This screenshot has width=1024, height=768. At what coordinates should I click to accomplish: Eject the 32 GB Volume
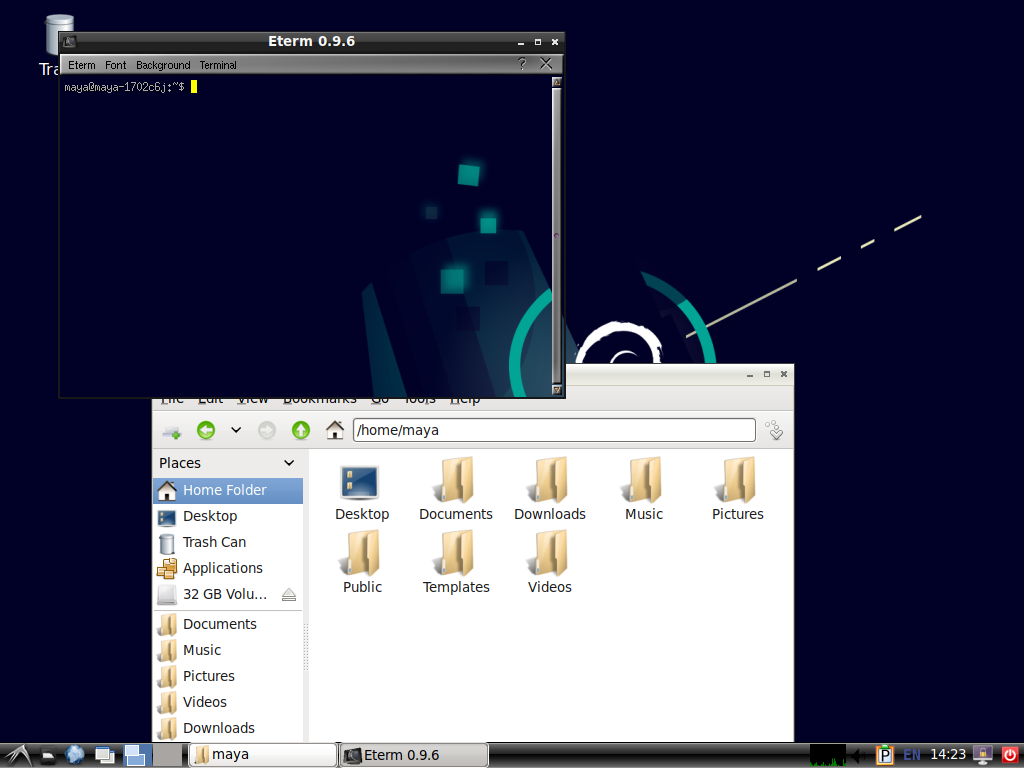[x=289, y=594]
